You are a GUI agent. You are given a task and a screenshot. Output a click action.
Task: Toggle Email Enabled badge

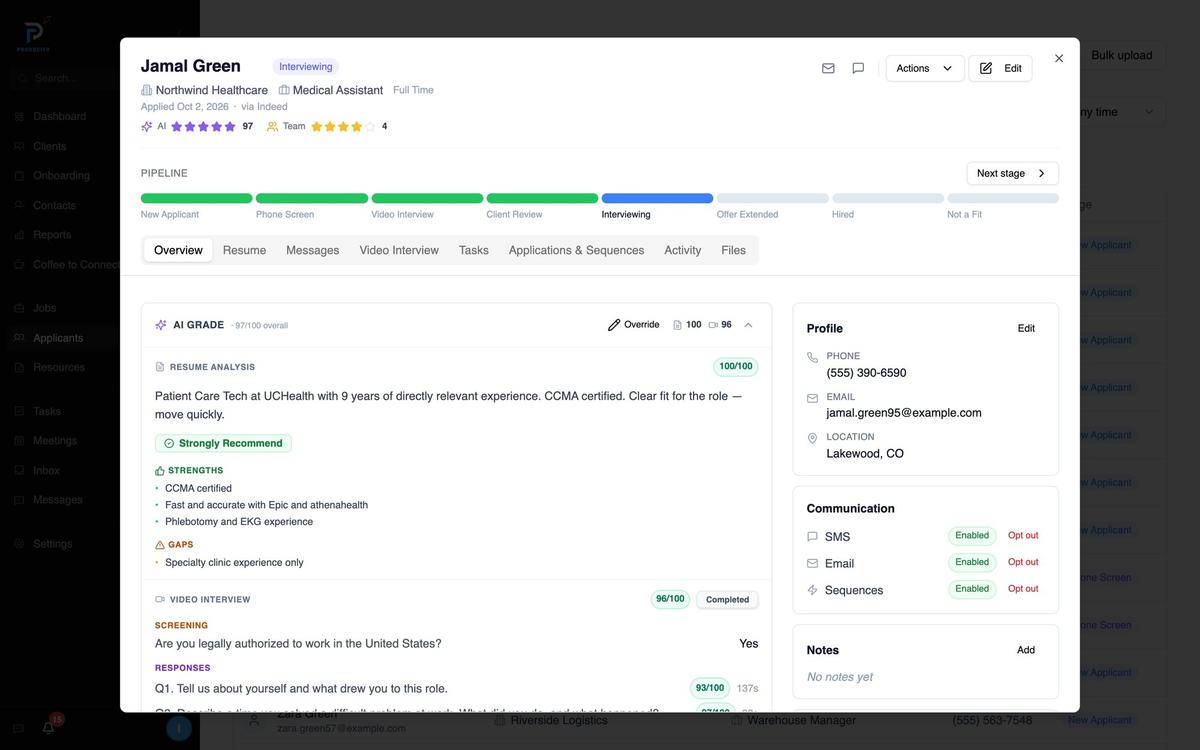click(972, 562)
